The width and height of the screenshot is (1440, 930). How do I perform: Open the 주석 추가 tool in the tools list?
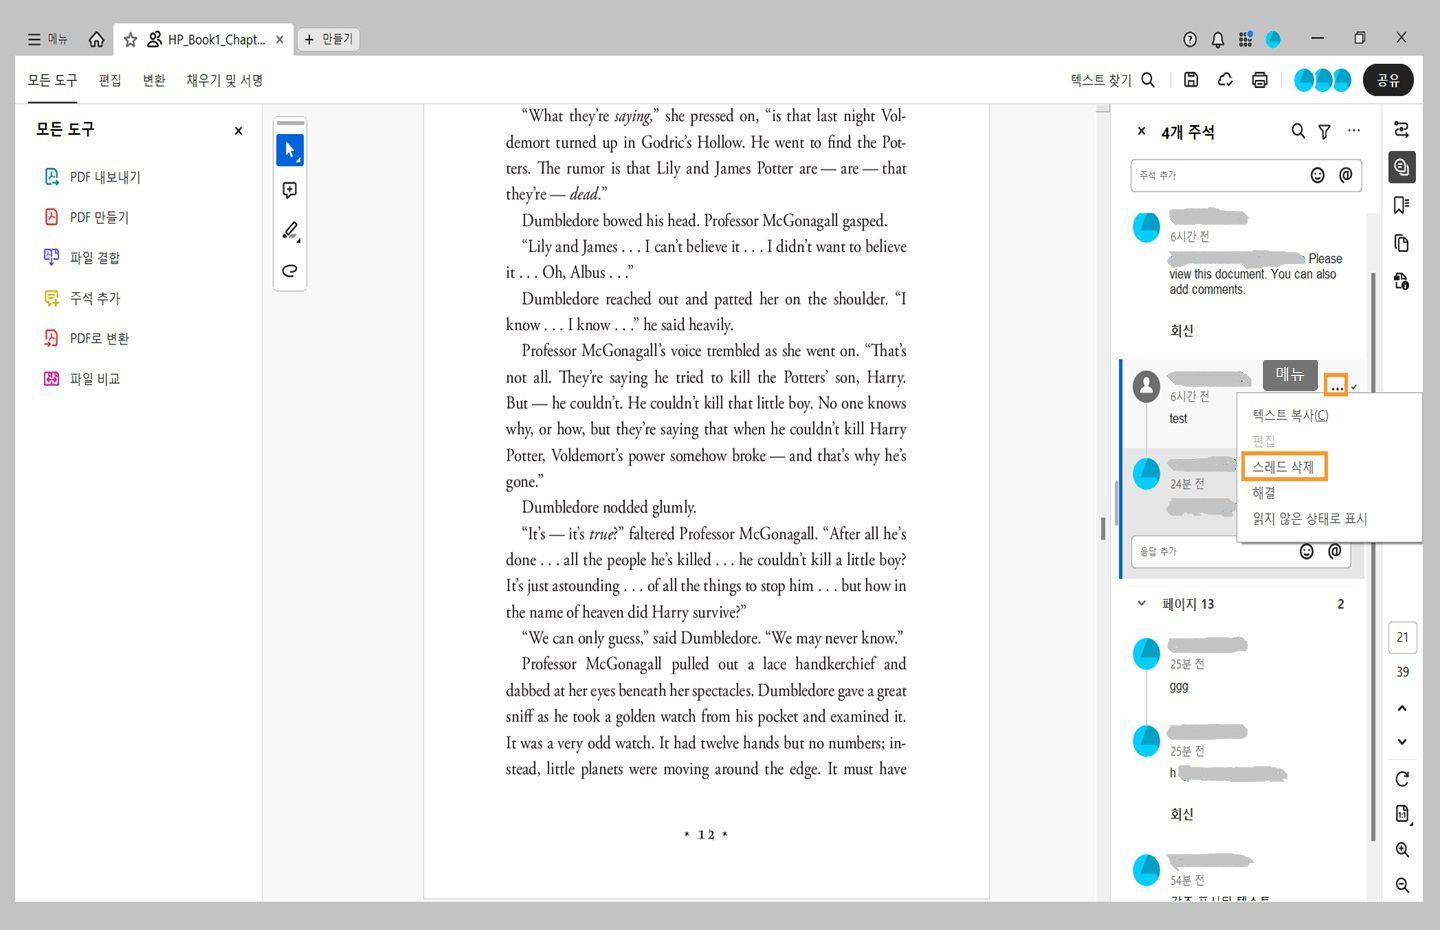(82, 298)
